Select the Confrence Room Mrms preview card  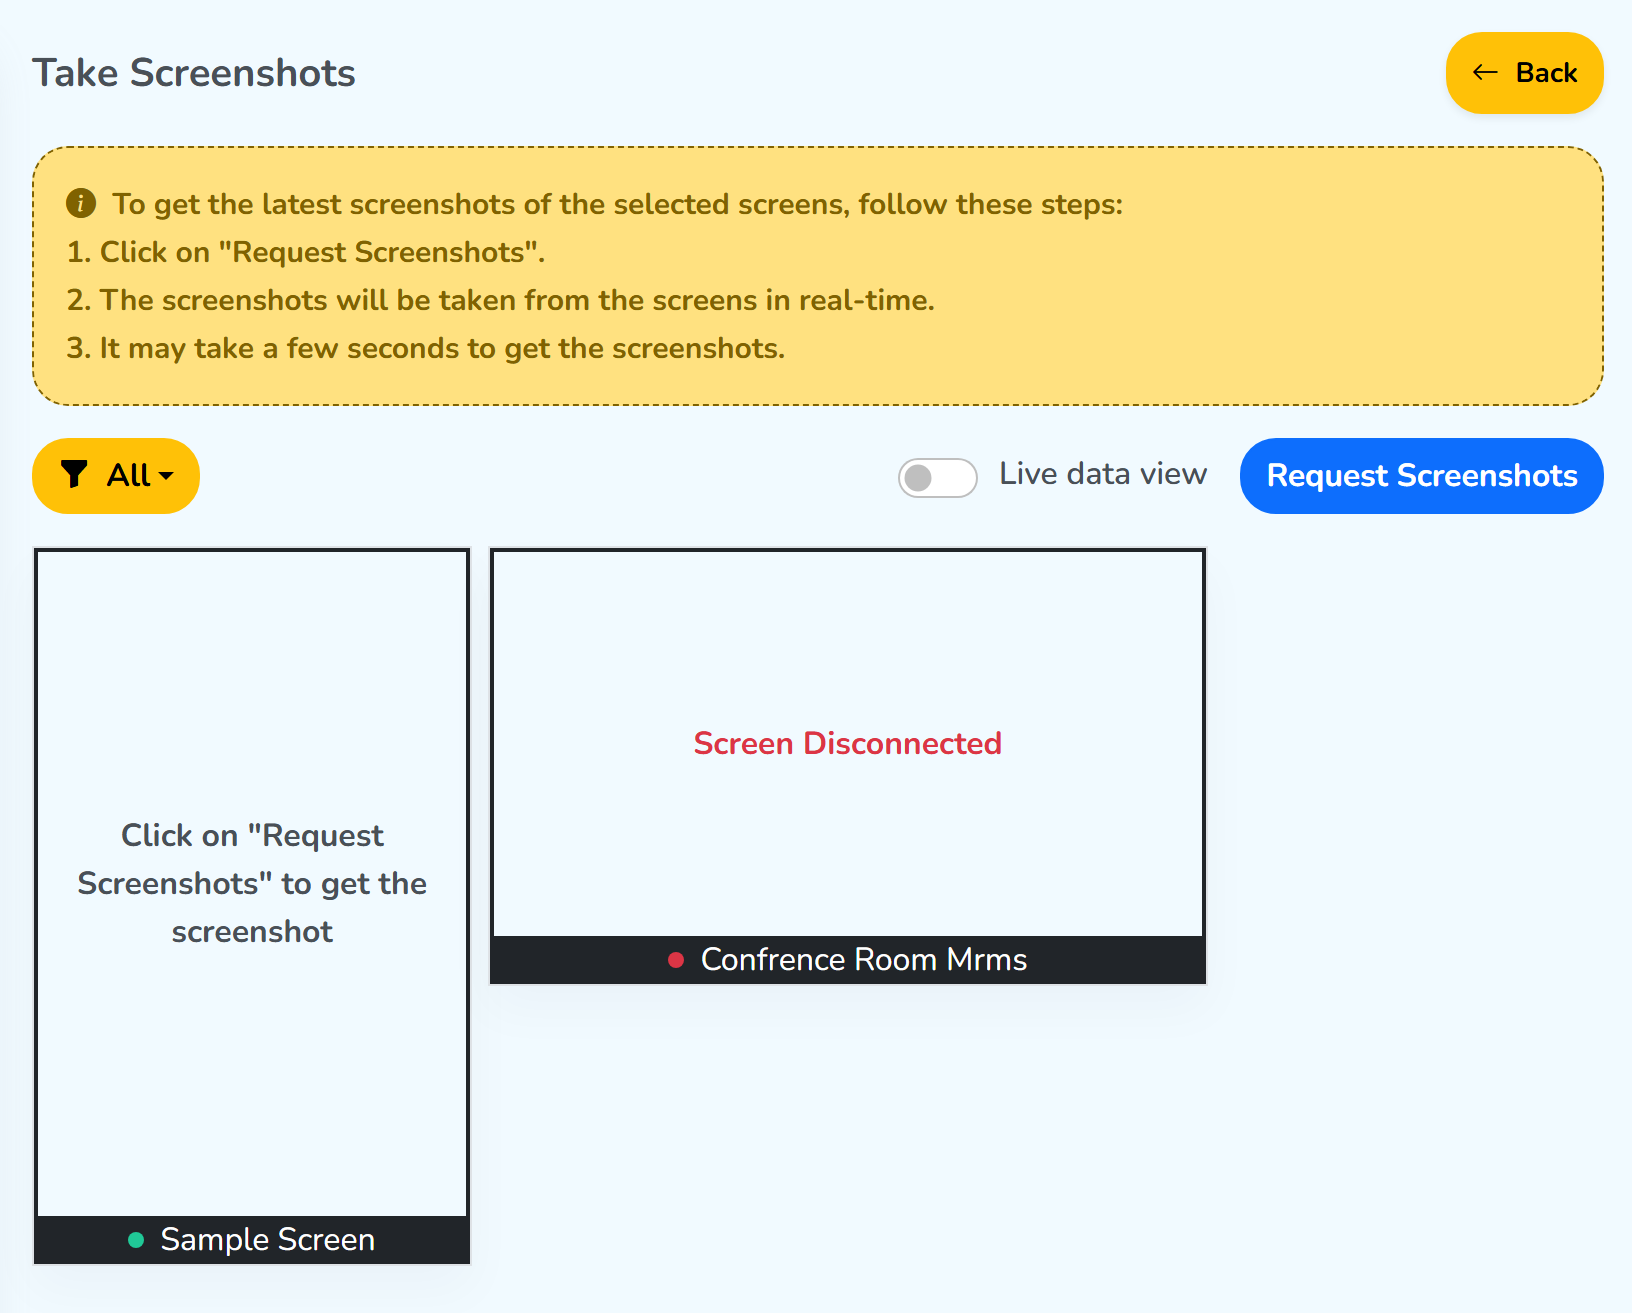[848, 766]
